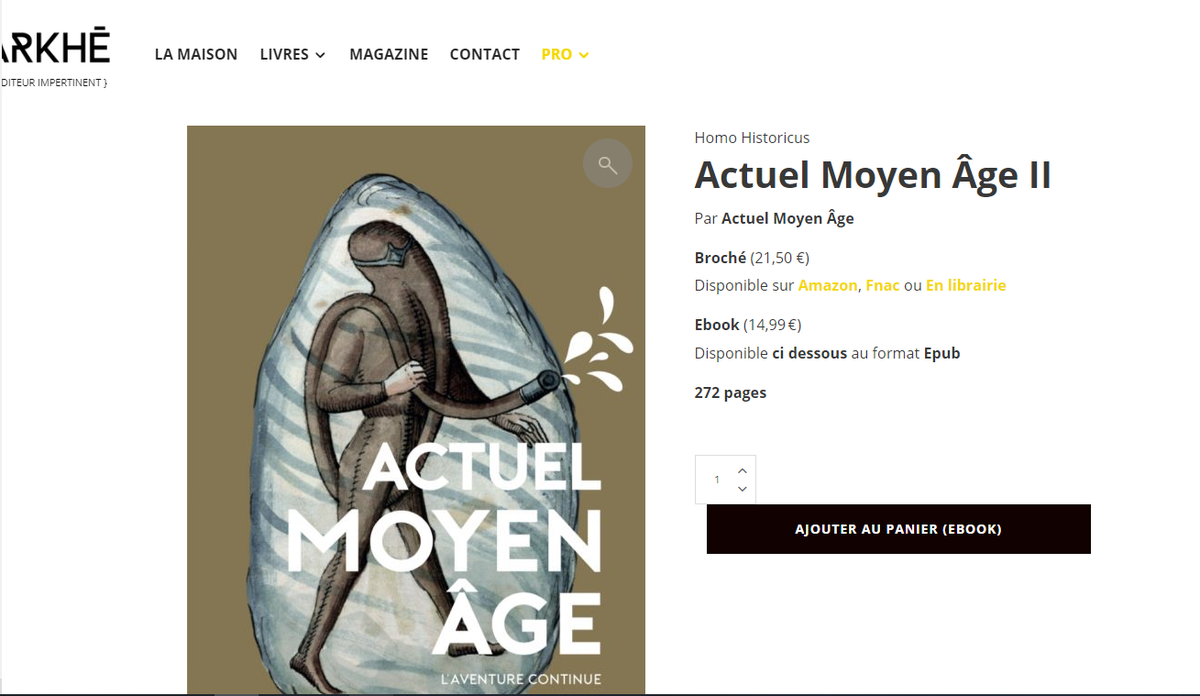This screenshot has width=1200, height=696.
Task: Focus the quantity input field
Action: pyautogui.click(x=716, y=479)
